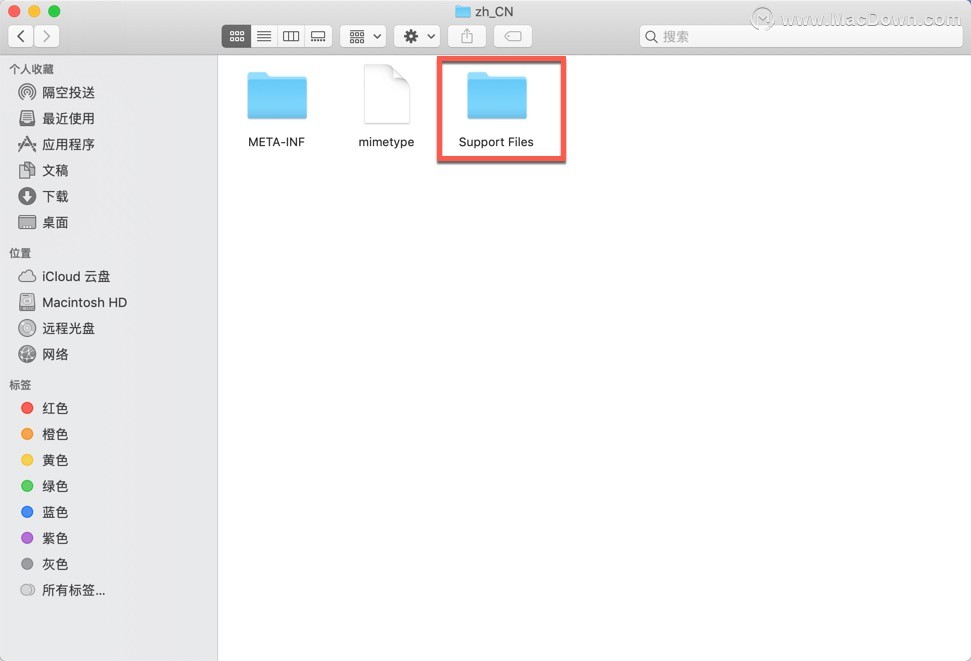Screen dimensions: 971x661
Task: Click the mimetype file name label
Action: coord(386,142)
